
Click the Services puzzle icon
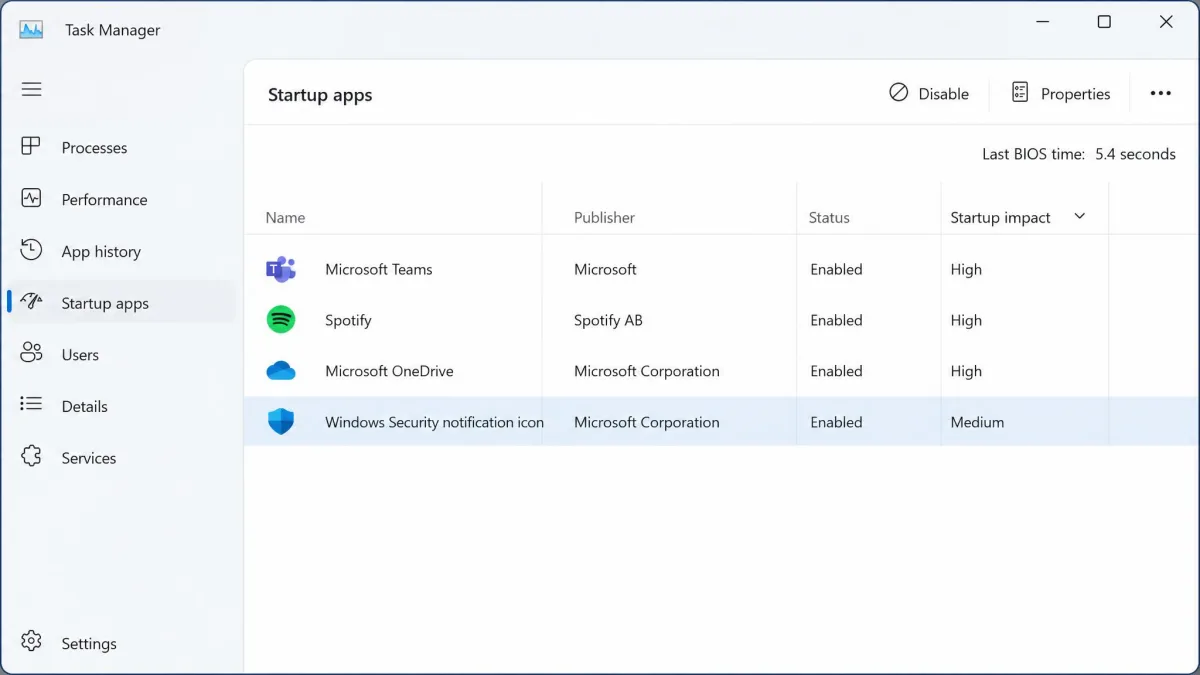click(31, 457)
